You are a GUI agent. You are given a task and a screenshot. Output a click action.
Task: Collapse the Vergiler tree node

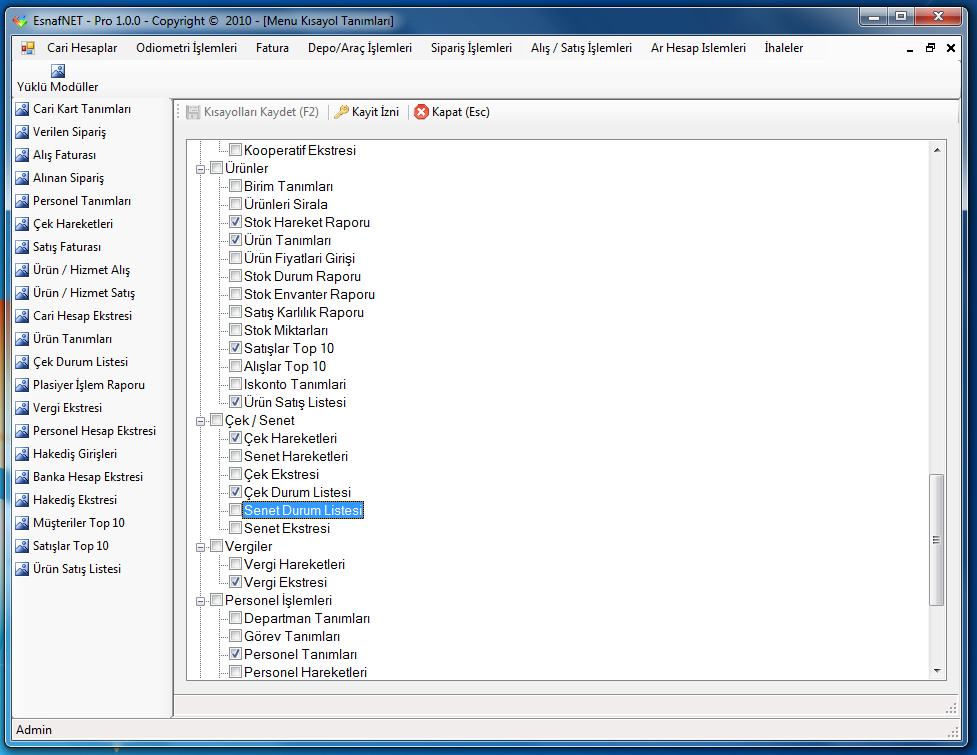(x=201, y=547)
